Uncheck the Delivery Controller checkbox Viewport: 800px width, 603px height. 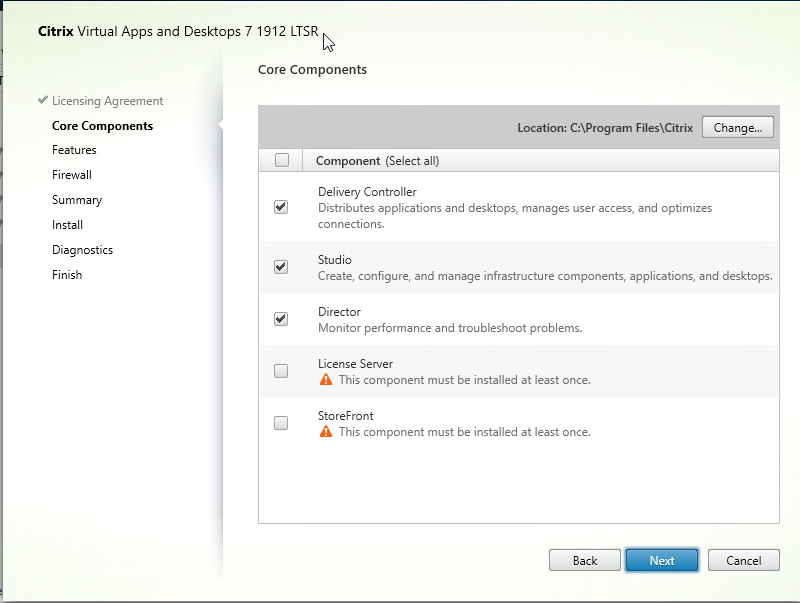pos(281,207)
